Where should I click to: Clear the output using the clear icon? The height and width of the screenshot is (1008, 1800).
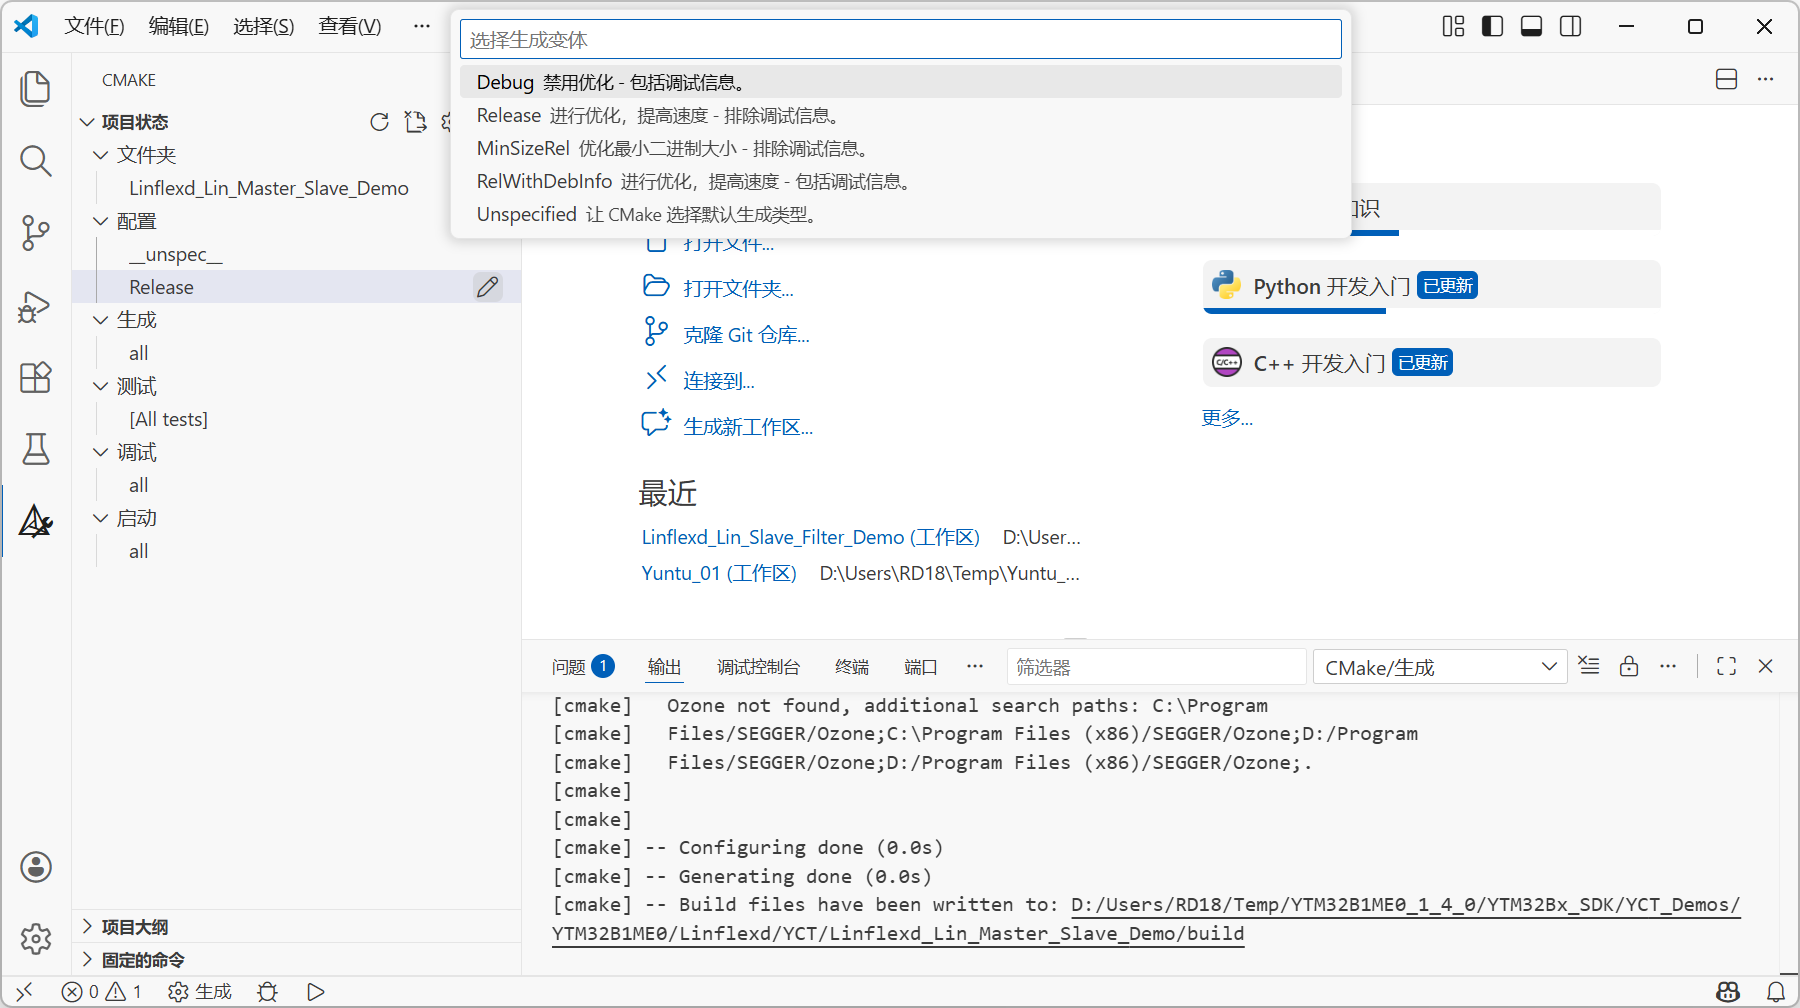tap(1589, 666)
